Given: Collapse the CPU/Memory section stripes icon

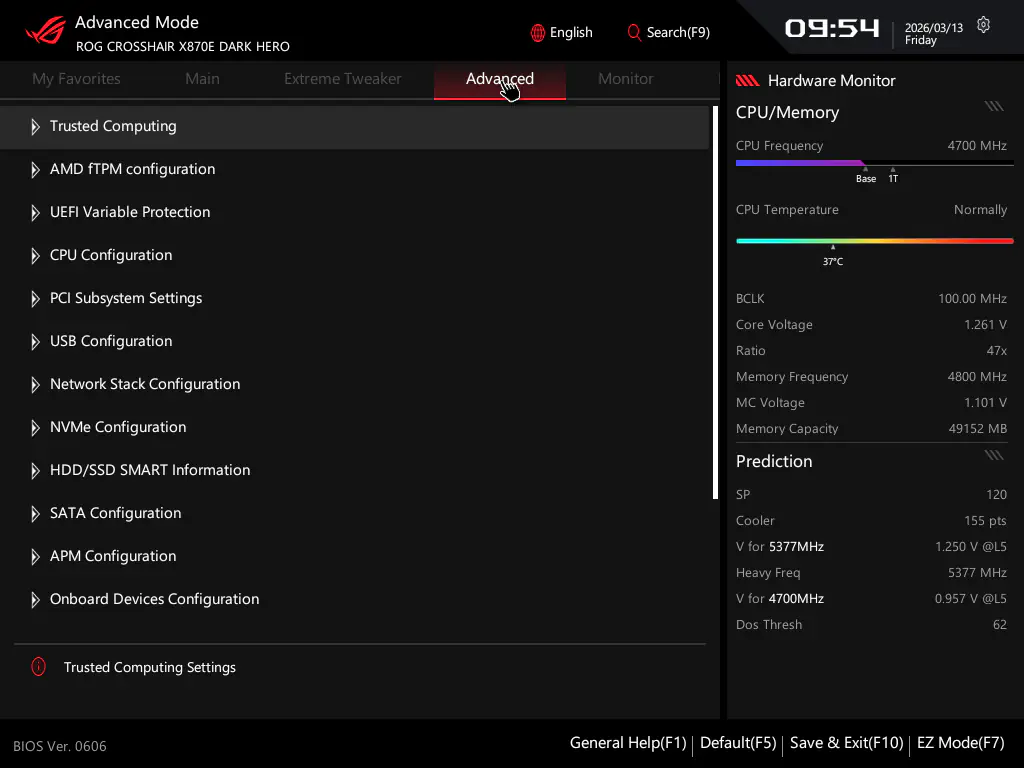Looking at the screenshot, I should click(x=994, y=106).
